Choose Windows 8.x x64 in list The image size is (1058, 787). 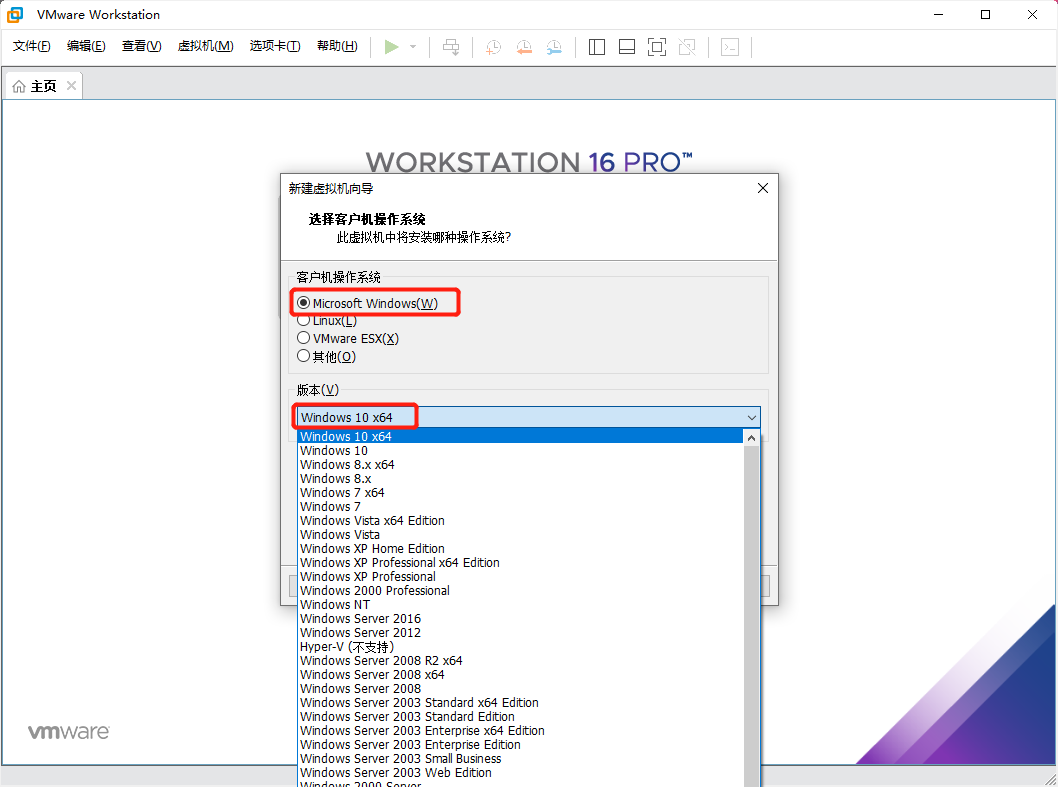click(520, 465)
